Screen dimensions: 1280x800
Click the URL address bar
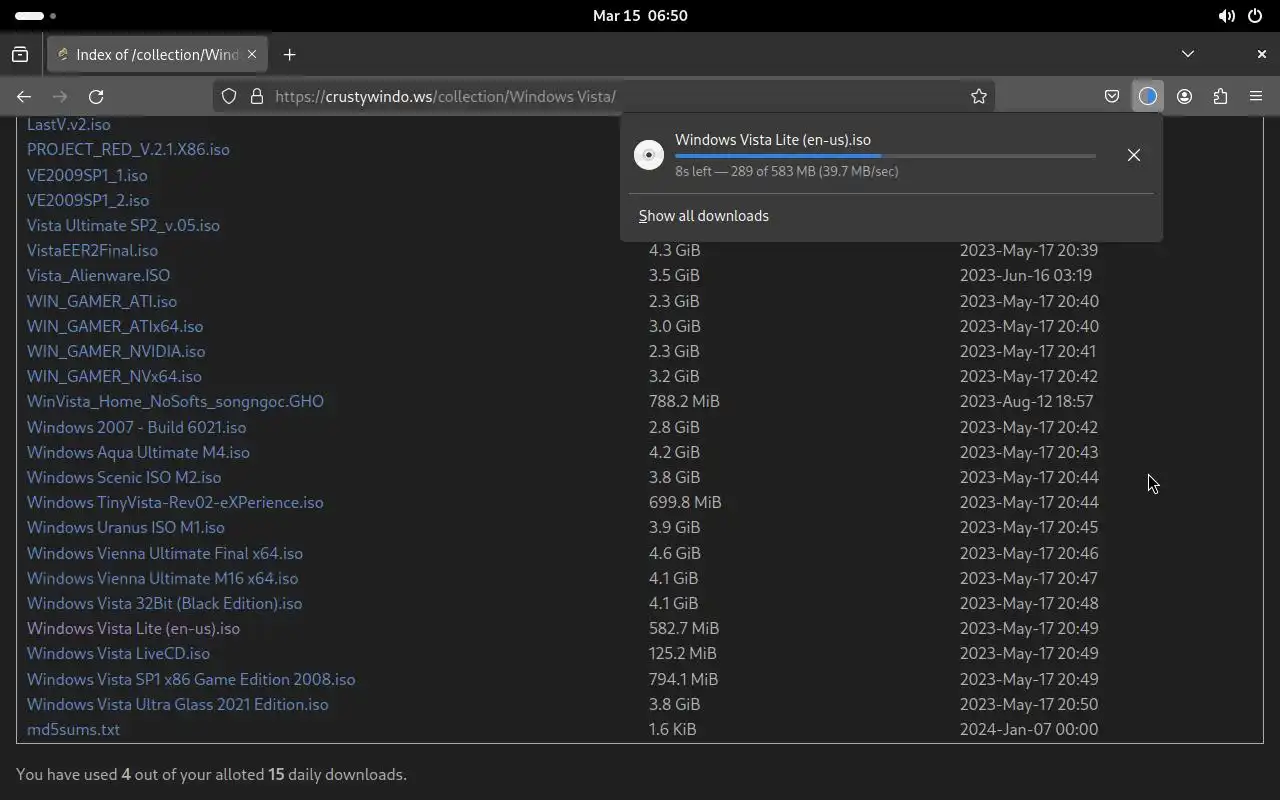point(600,97)
